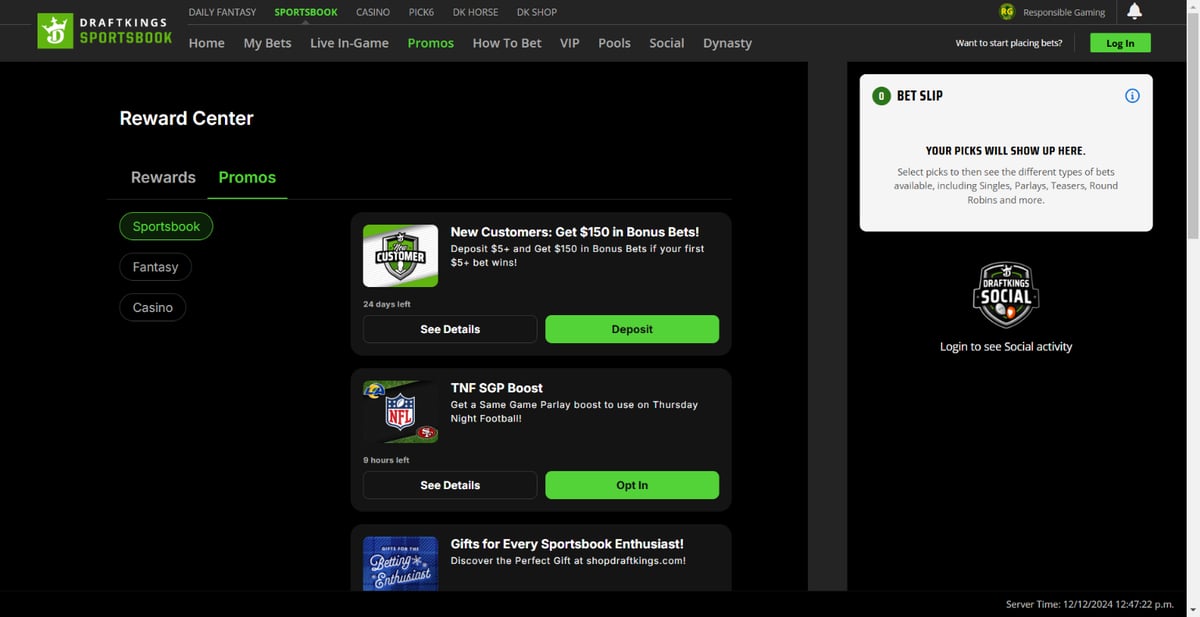Screen dimensions: 1200x617
Task: Filter promos by Casino pill
Action: [x=153, y=307]
